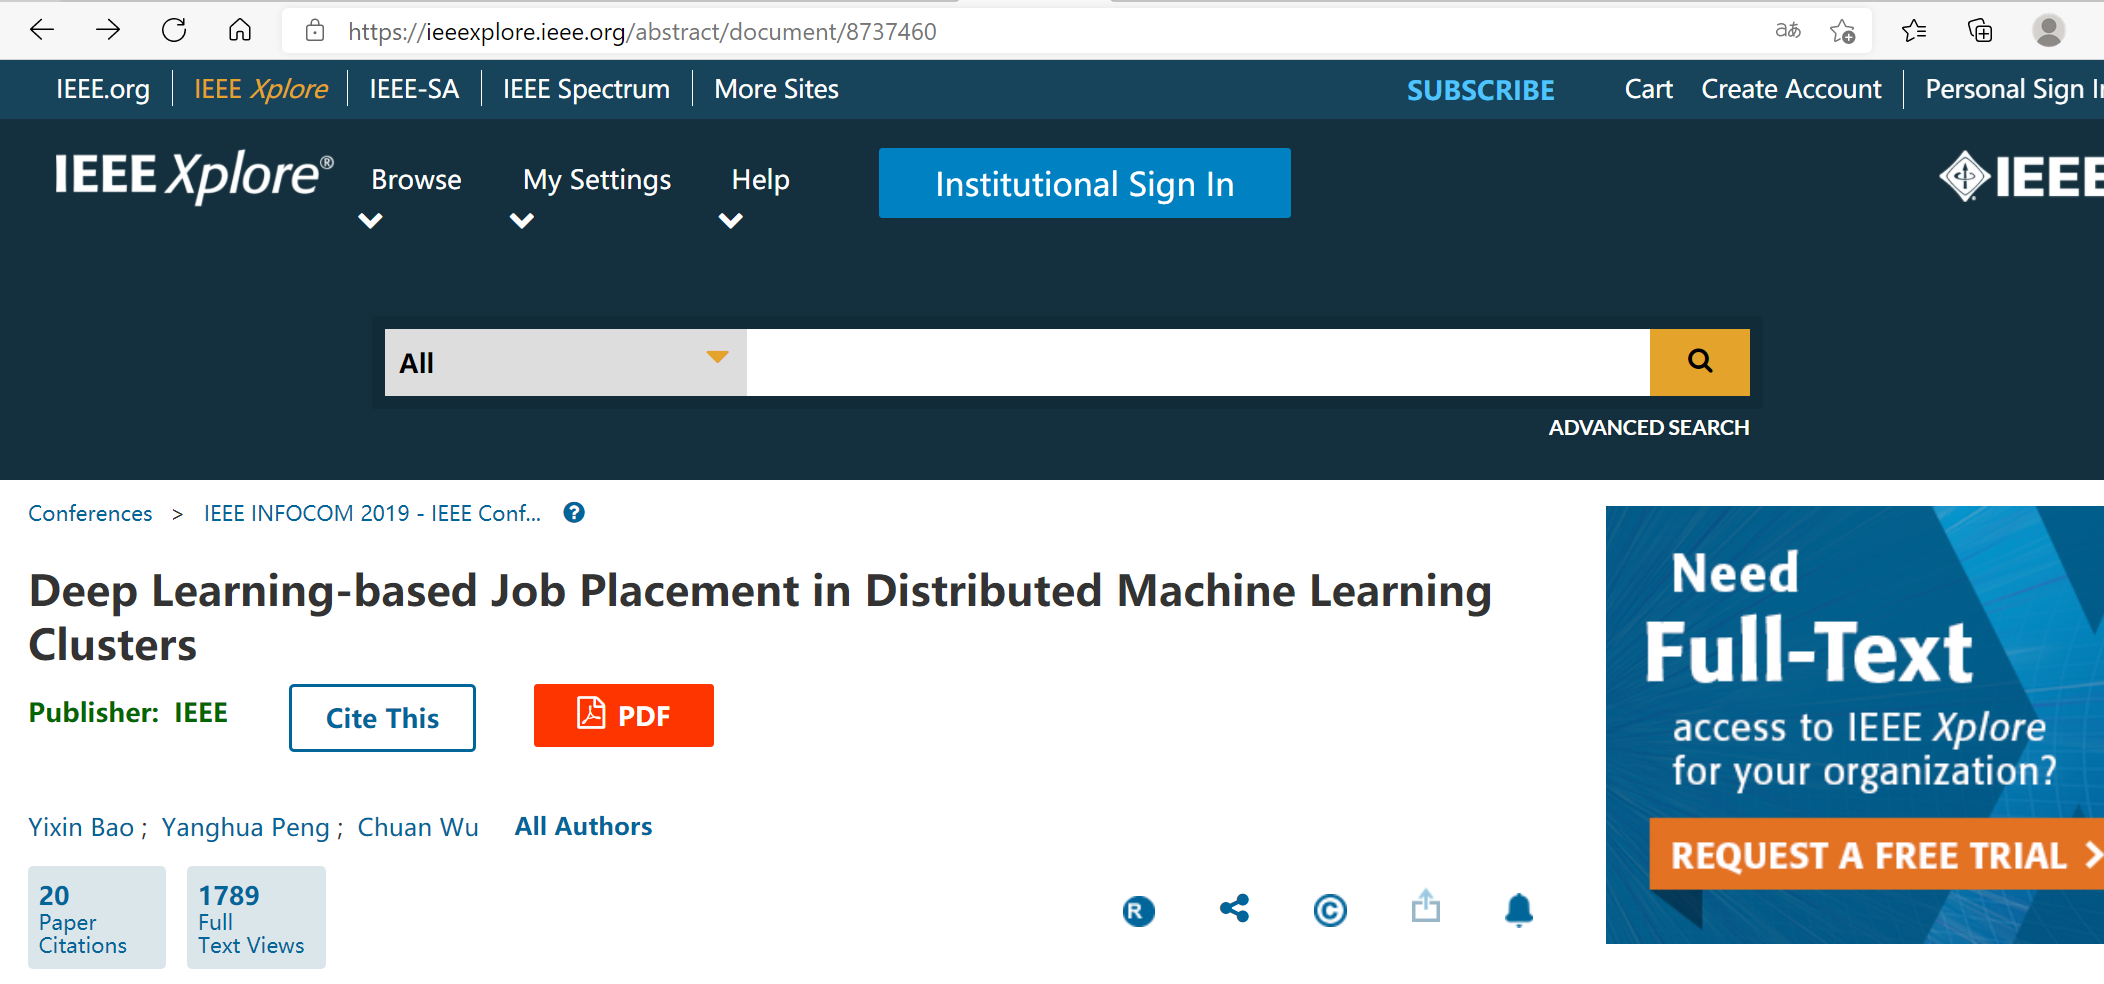2104x984 pixels.
Task: Open the More Sites menu
Action: coord(775,88)
